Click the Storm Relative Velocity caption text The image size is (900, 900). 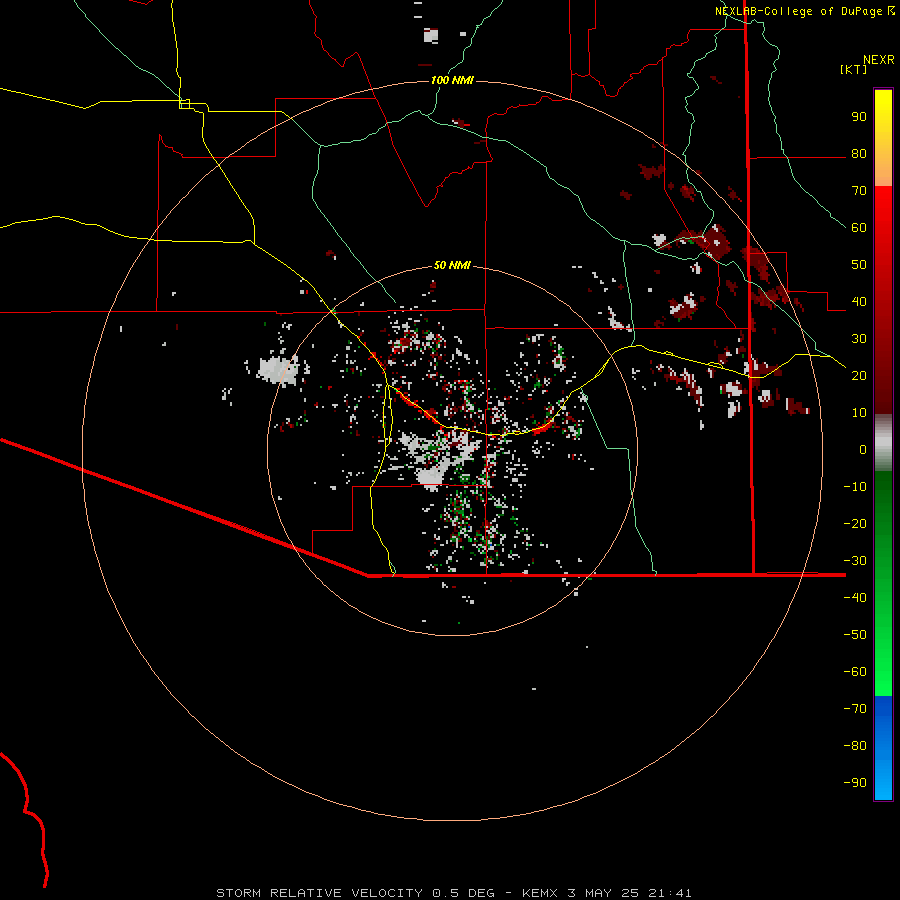(453, 893)
